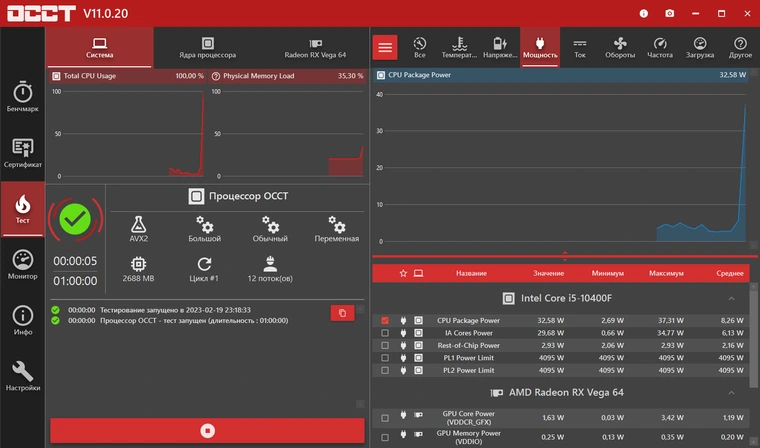Check the GPU Memory Power (VDDIO) checkbox
Viewport: 760px width, 448px height.
pos(385,437)
